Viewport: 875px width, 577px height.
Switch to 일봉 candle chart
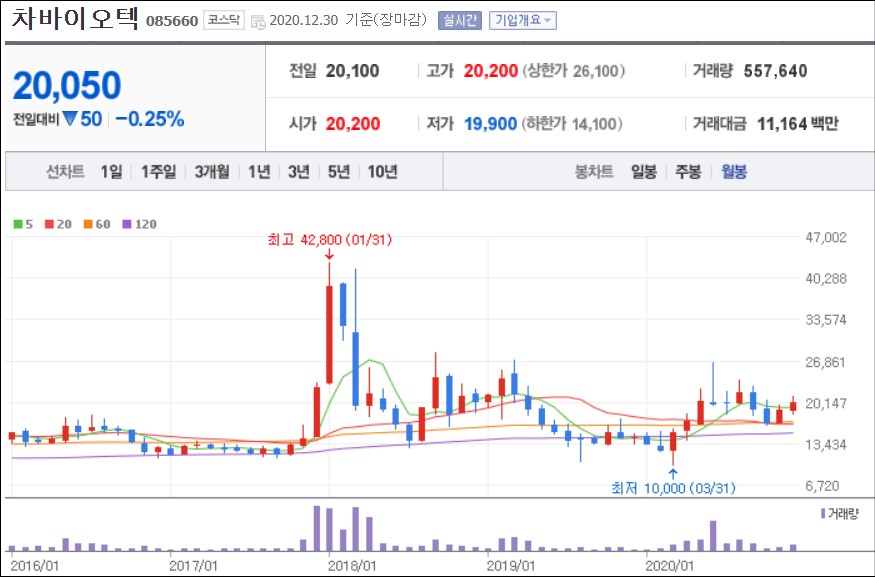(x=643, y=172)
